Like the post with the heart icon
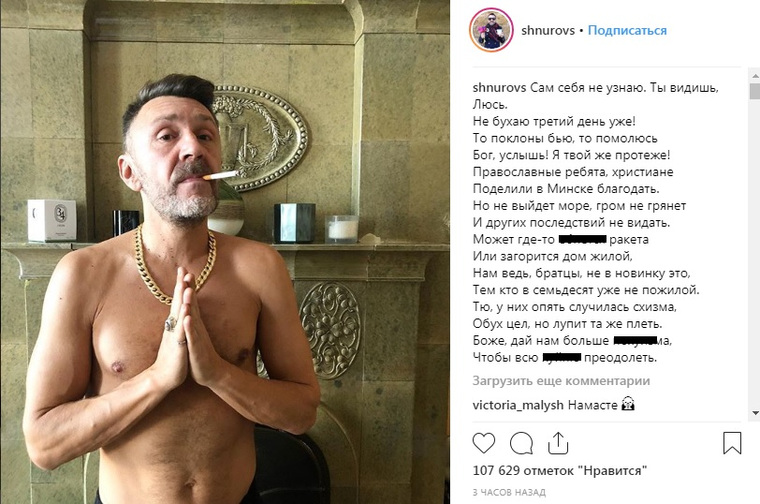Screen dimensions: 760x504 click(x=484, y=443)
